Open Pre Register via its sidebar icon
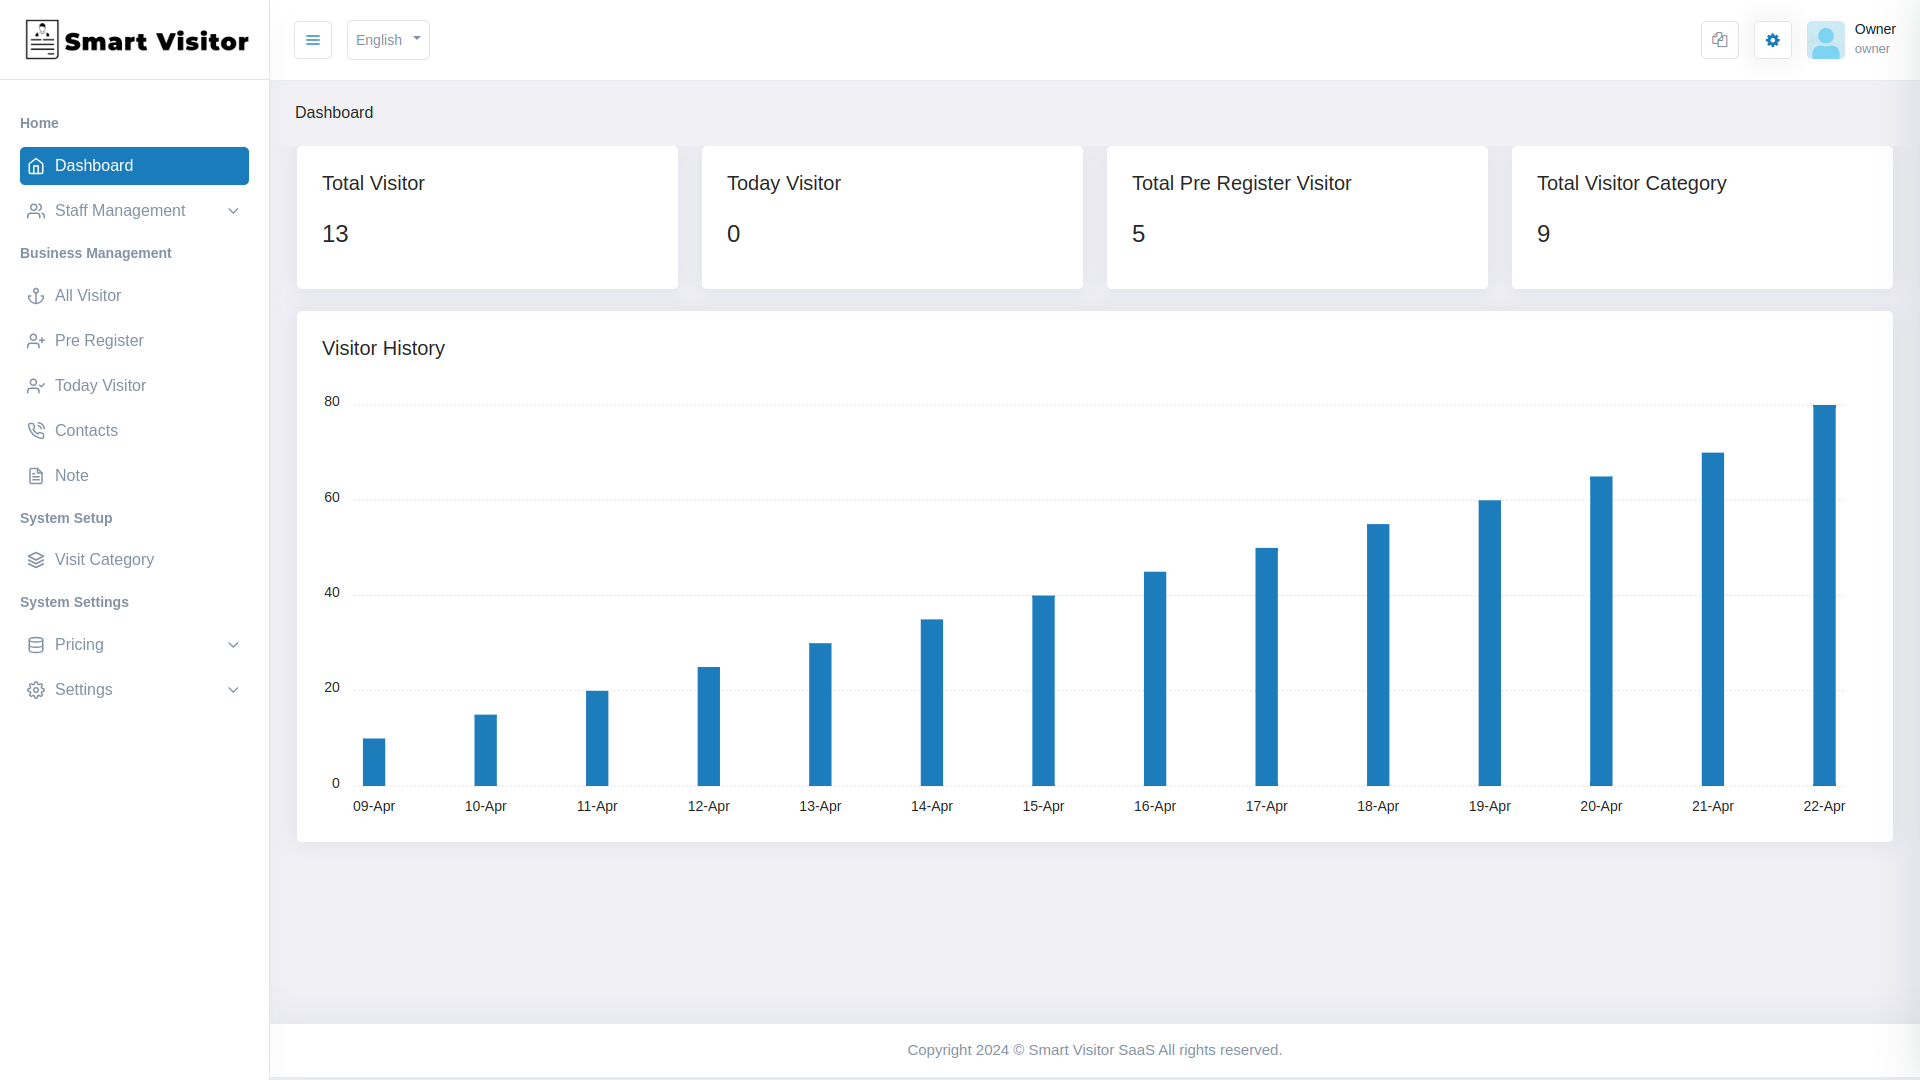Screen dimensions: 1920x1080 point(36,341)
